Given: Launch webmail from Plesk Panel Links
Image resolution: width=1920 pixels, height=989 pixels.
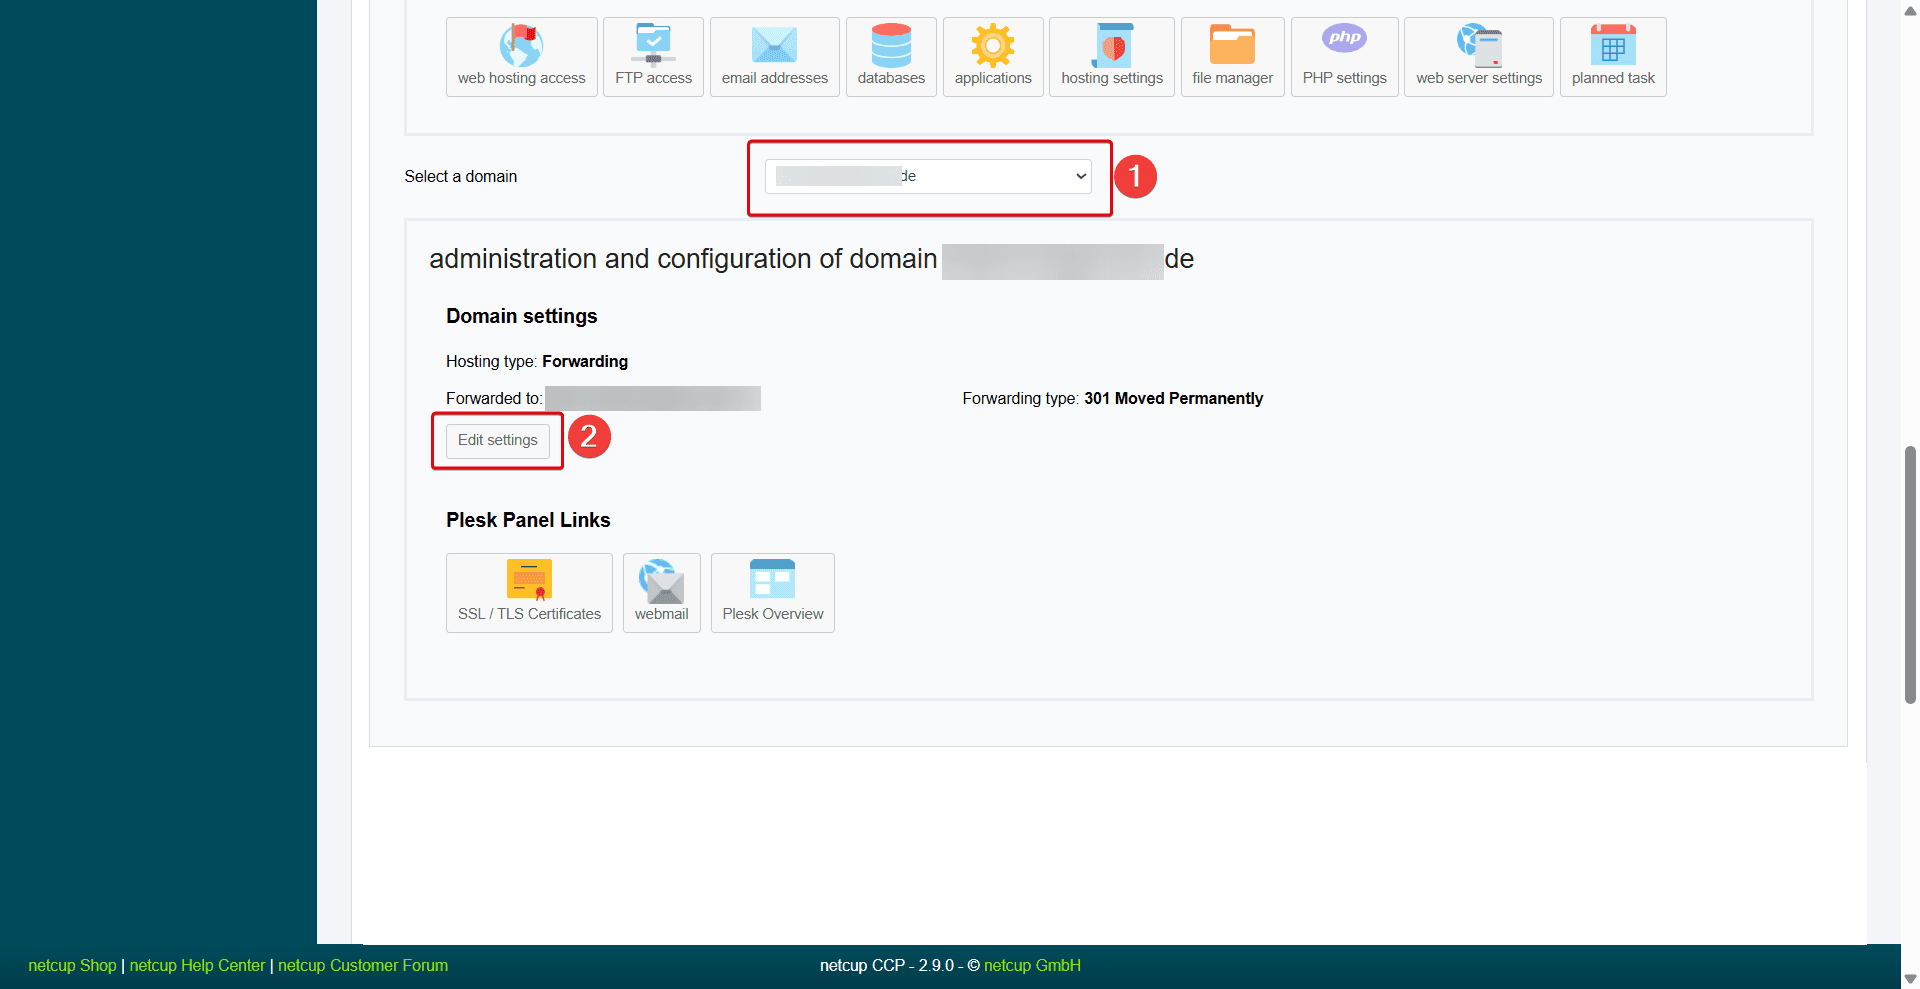Looking at the screenshot, I should click(661, 592).
